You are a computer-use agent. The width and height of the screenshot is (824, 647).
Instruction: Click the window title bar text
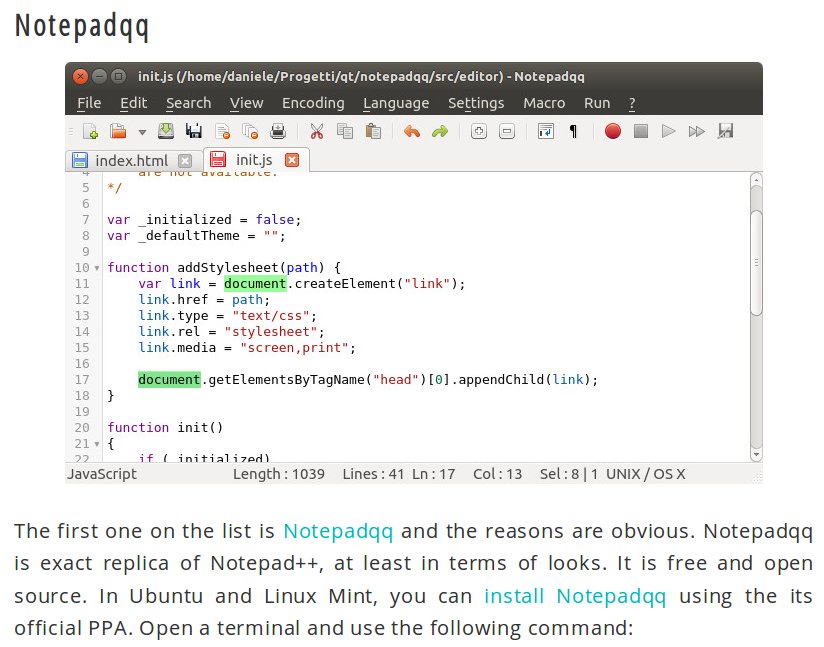361,77
